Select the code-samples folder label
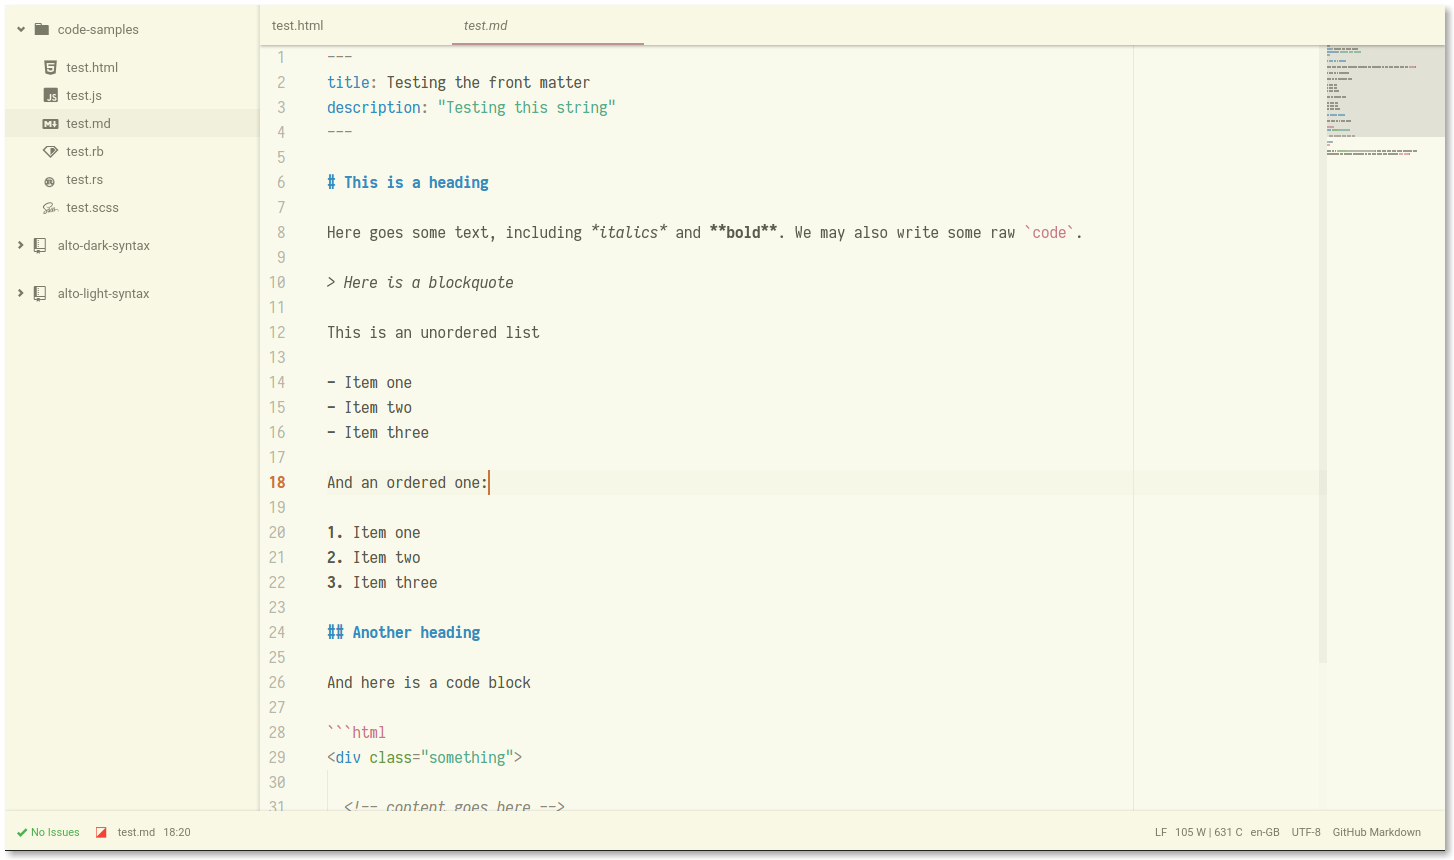Image resolution: width=1454 pixels, height=860 pixels. pos(98,29)
